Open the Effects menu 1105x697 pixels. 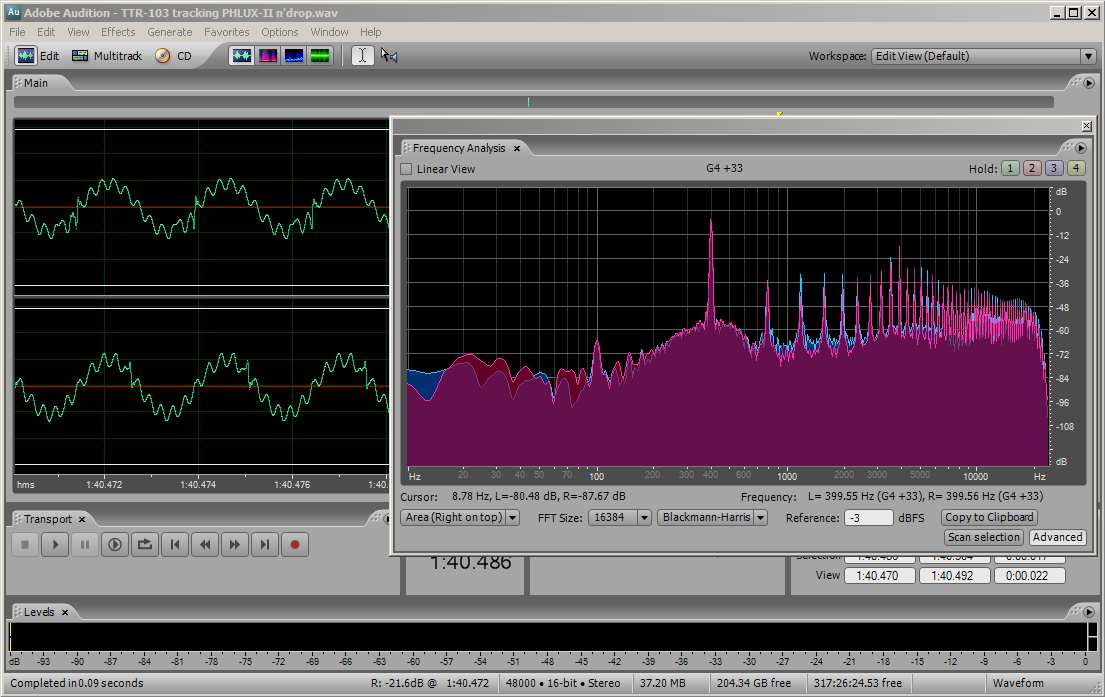pos(118,32)
